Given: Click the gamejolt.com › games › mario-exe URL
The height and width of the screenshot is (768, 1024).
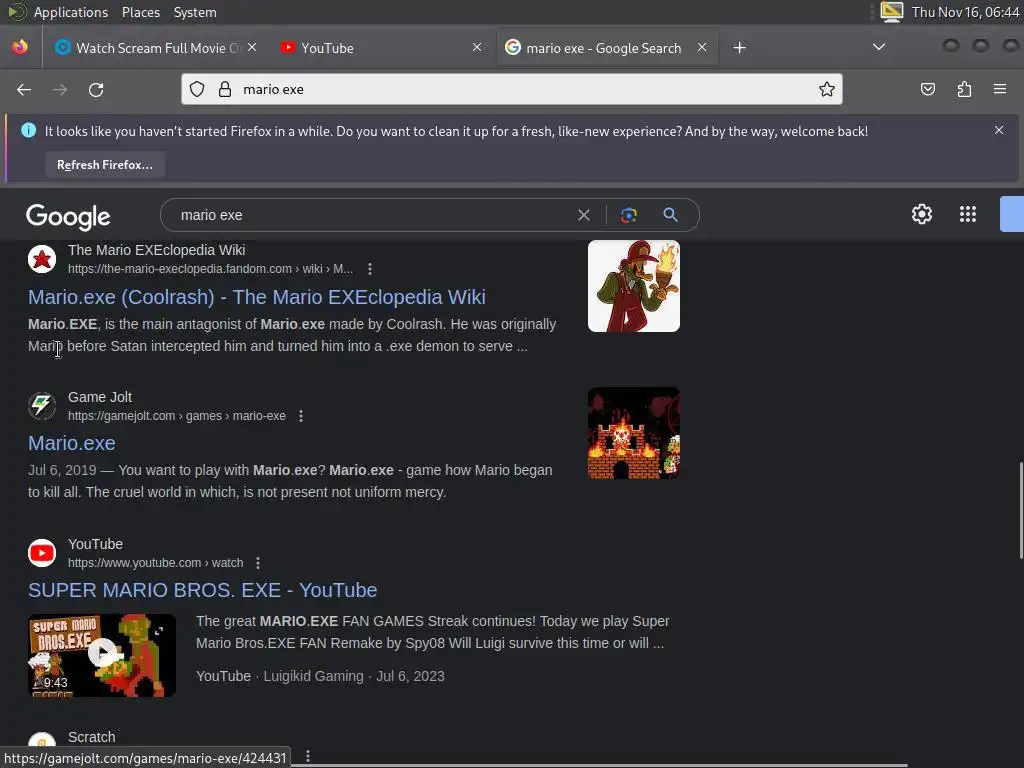Looking at the screenshot, I should [x=177, y=415].
